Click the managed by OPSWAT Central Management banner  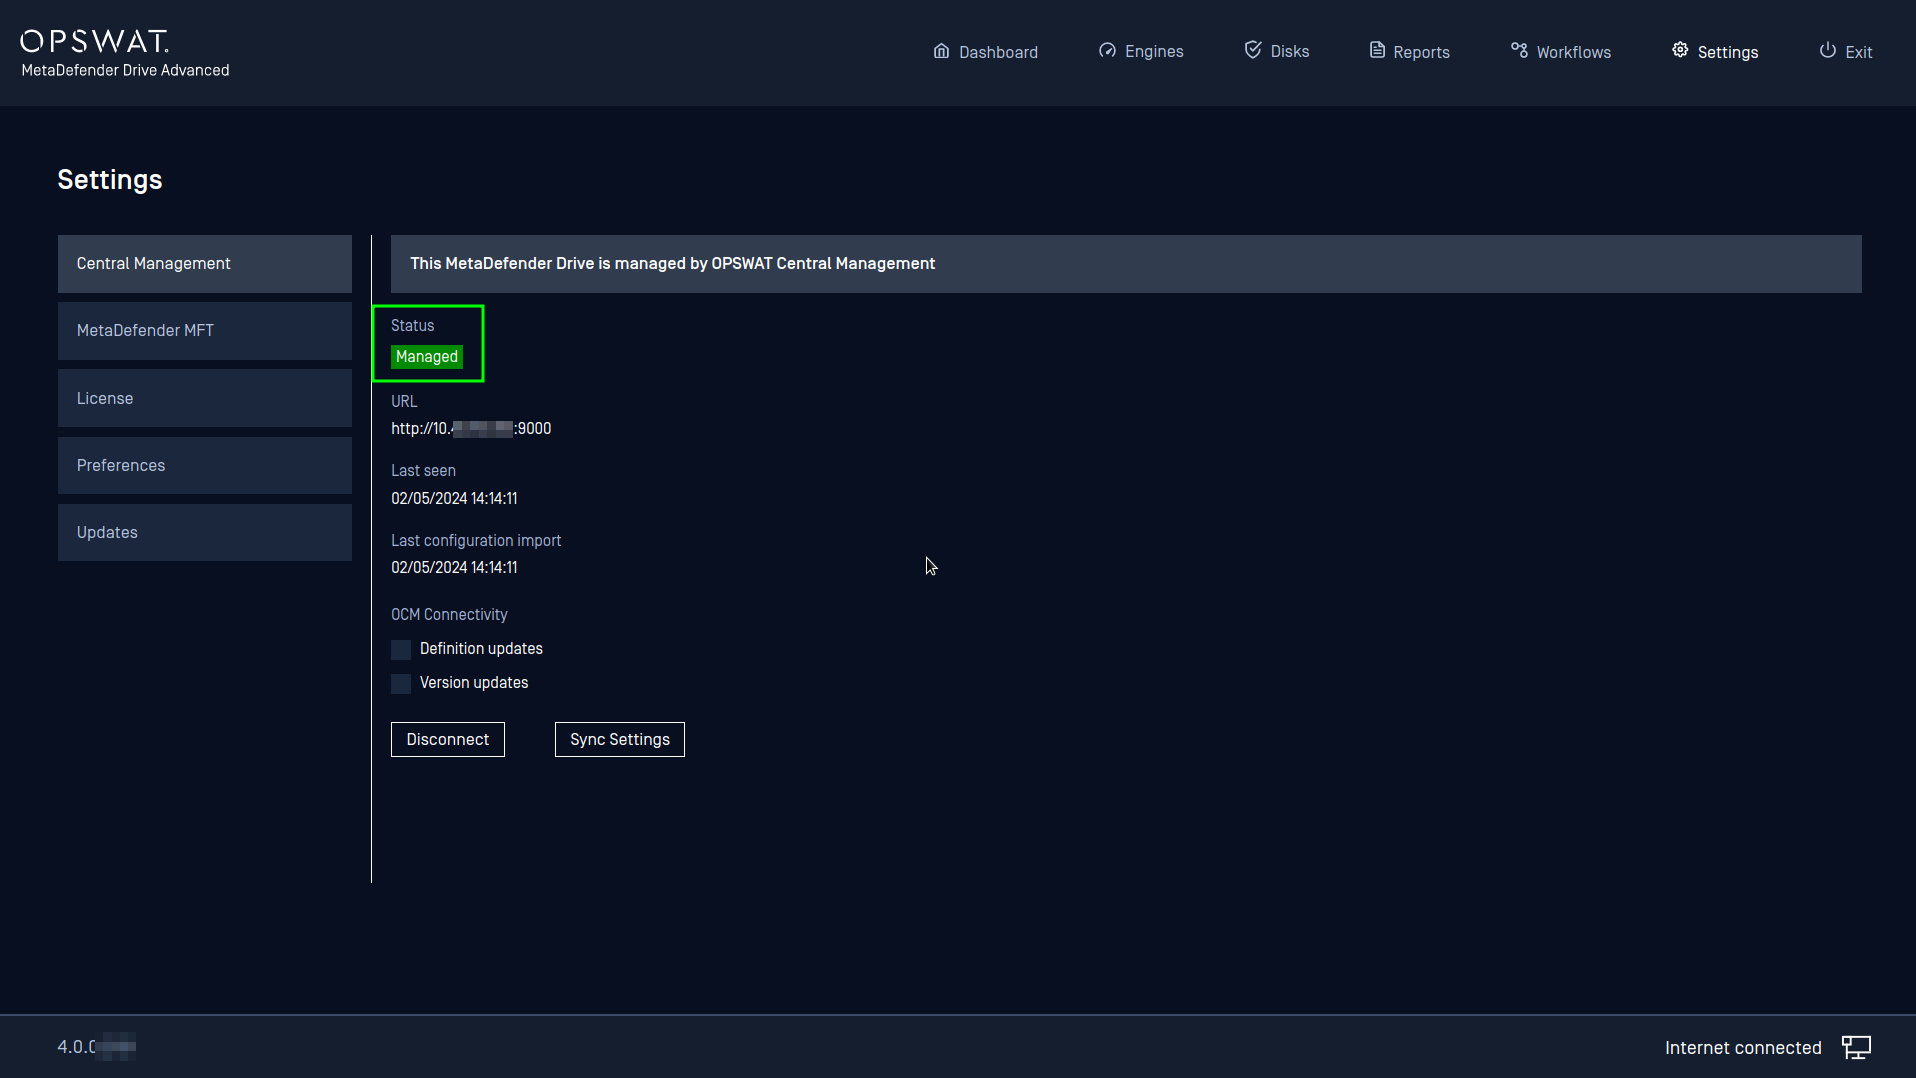tap(1126, 264)
